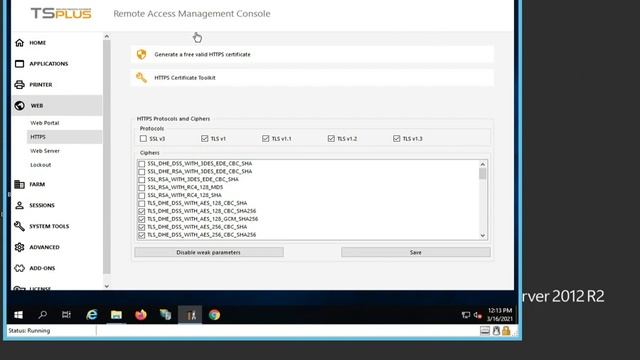Uncheck TLS_DHE_DSS_WITH_AES_256_CBC_SHA256 cipher
This screenshot has width=640, height=360.
coord(142,235)
